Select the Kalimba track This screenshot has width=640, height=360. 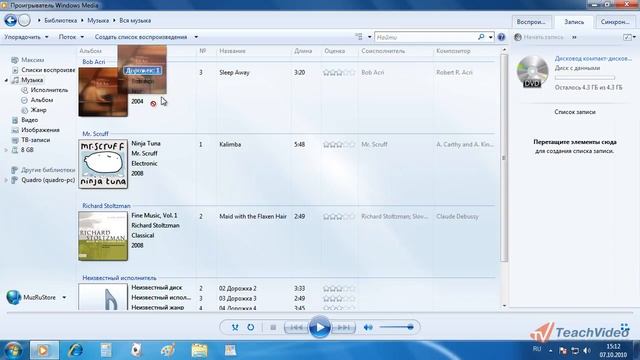[x=230, y=144]
